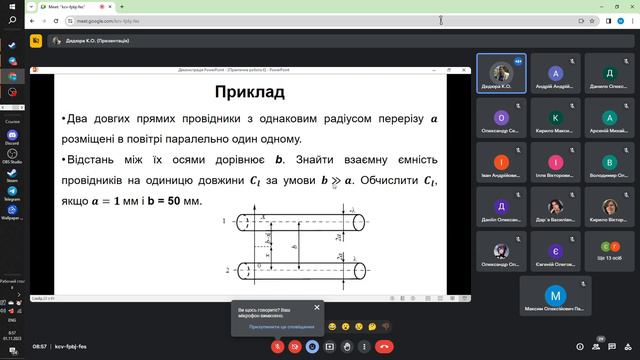The height and width of the screenshot is (360, 640).
Task: Unmute the microphone in the call controls
Action: tap(278, 347)
